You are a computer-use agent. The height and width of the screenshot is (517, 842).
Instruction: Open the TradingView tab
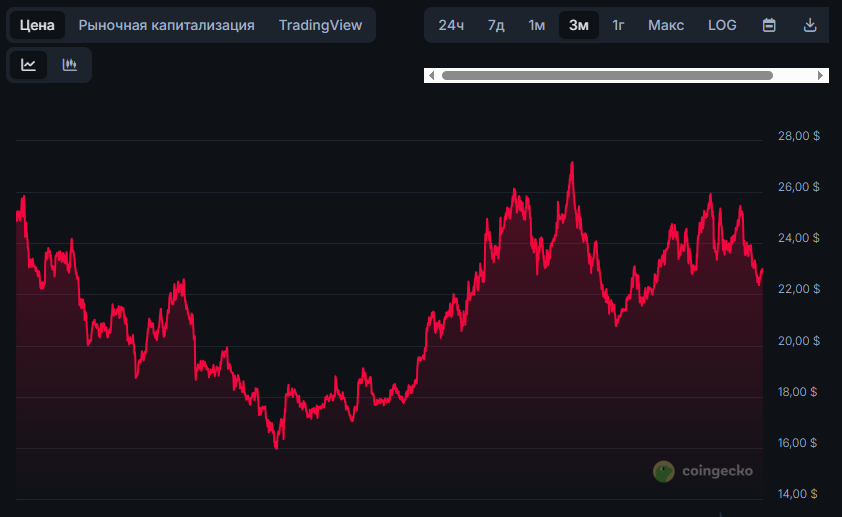pos(320,25)
